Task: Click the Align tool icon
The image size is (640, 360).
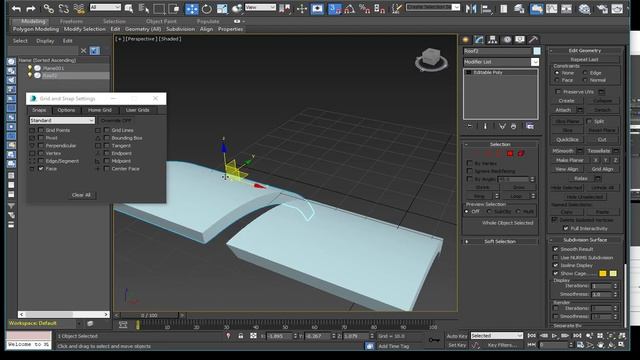Action: 486,9
